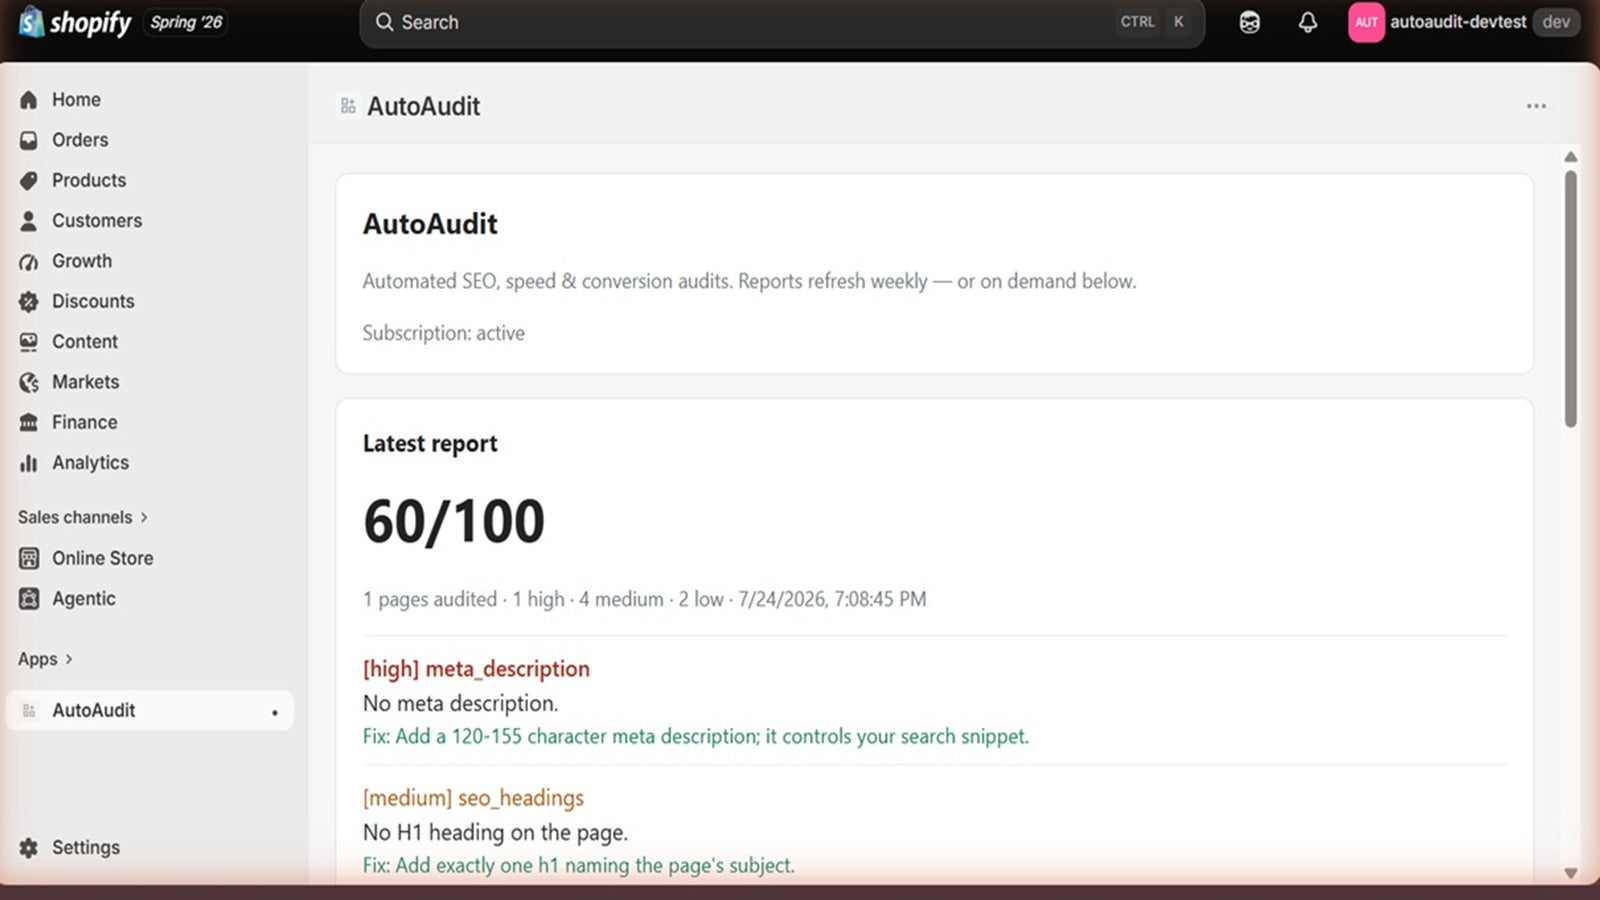1600x900 pixels.
Task: Click the "[high] meta_description" issue title
Action: click(476, 669)
